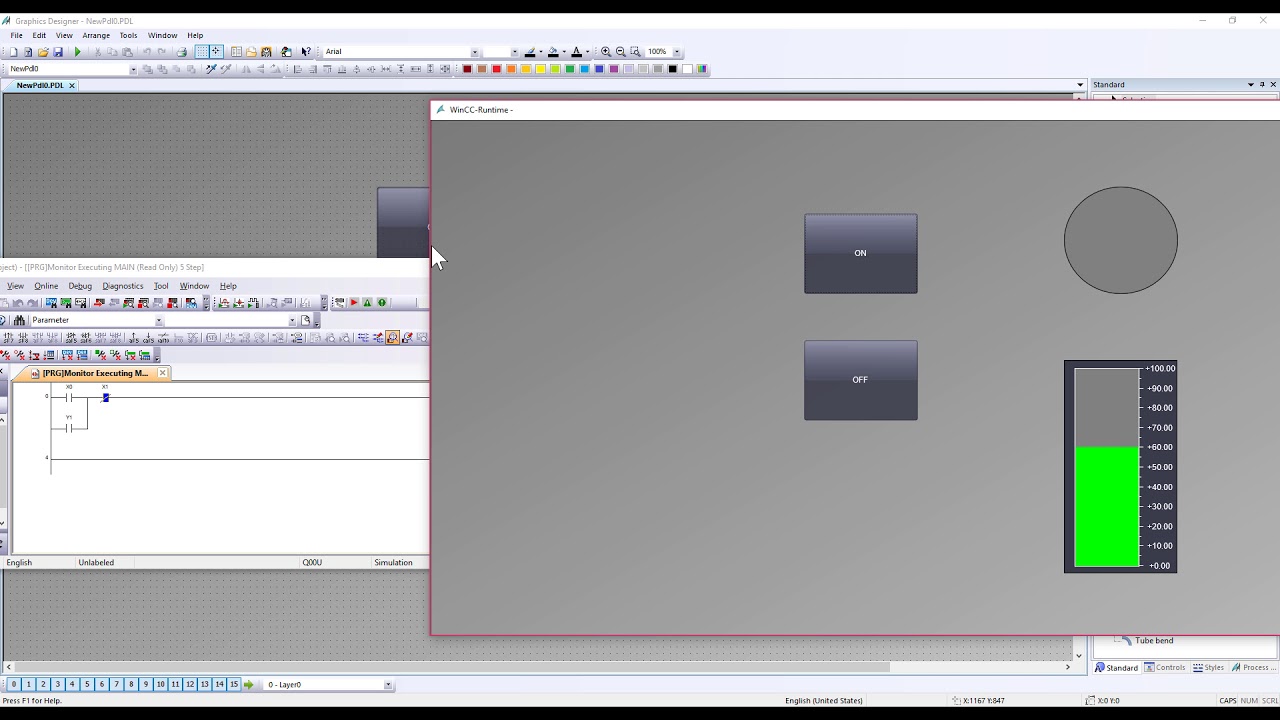Pick the yellow color swatch

(540, 69)
